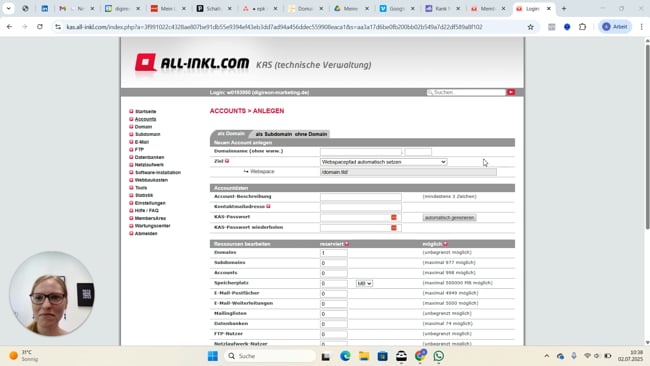Click the help icon next to Kontaktmailadresse
650x366 pixels.
269,206
